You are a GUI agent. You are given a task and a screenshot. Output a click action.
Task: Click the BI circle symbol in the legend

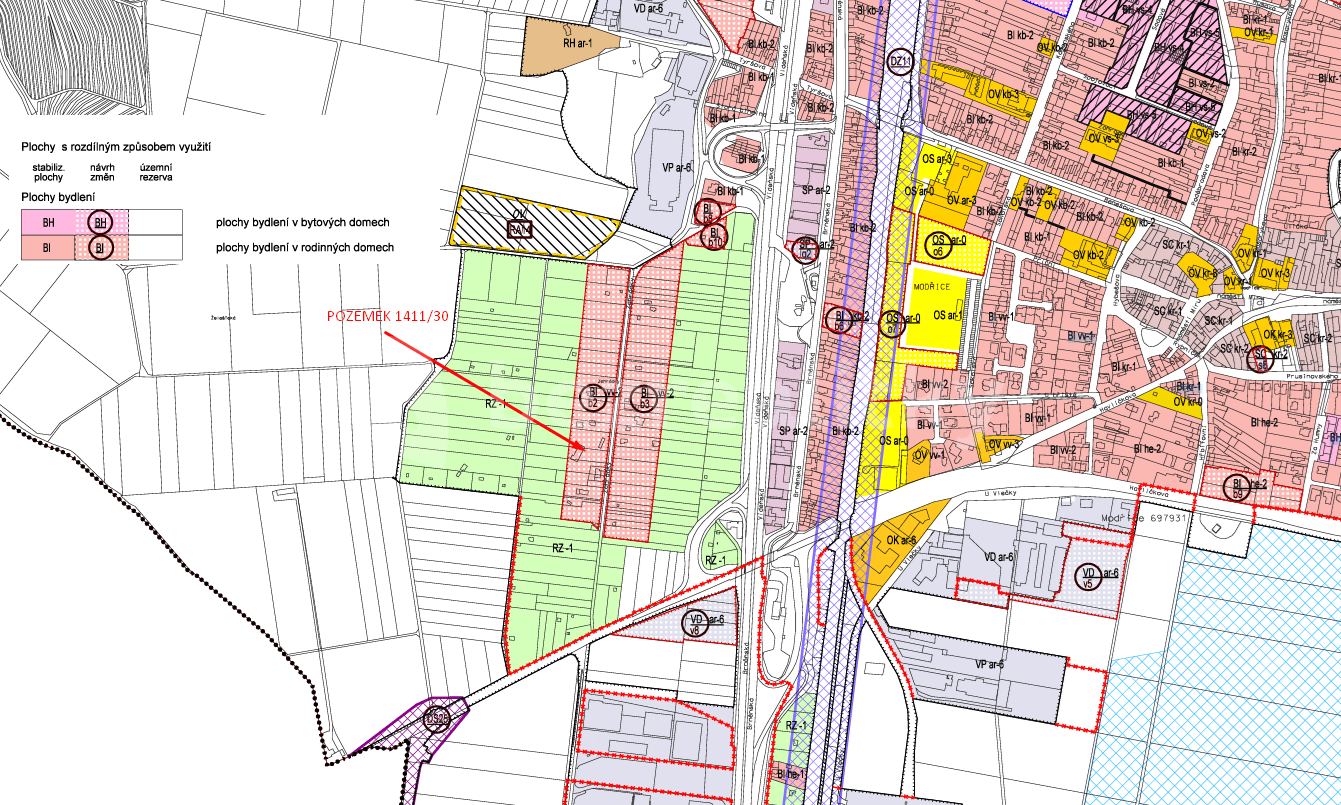click(100, 247)
